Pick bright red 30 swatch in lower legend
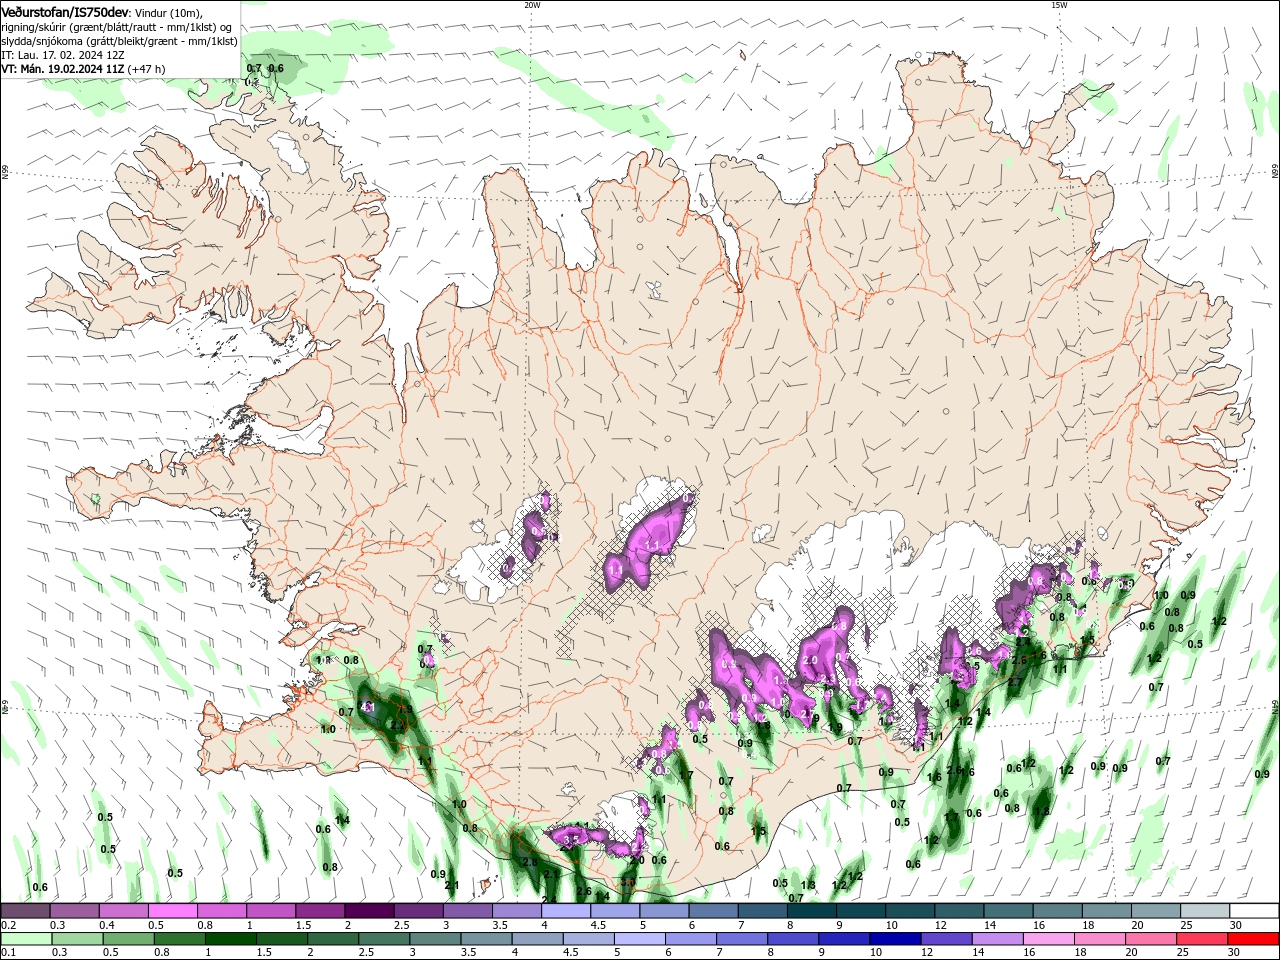 pos(1255,939)
